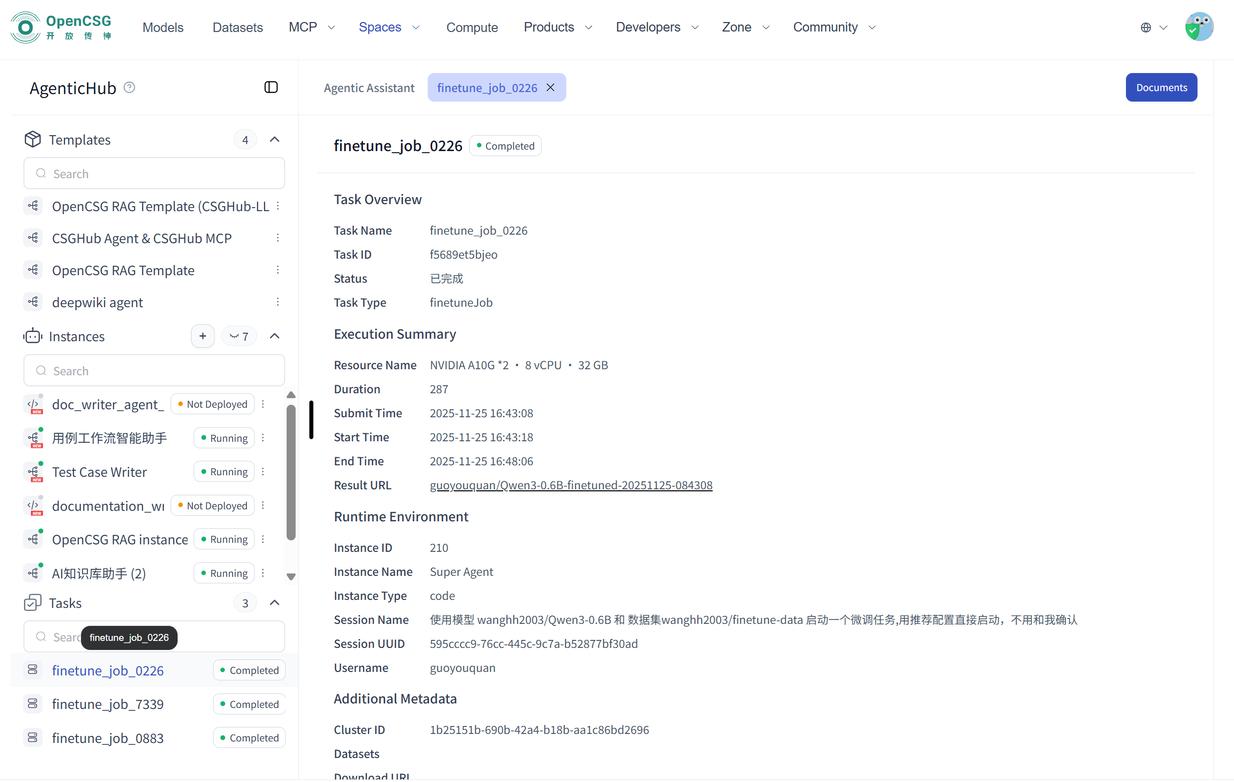Viewport: 1234px width, 782px height.
Task: Switch to the Agentic Assistant tab
Action: (369, 88)
